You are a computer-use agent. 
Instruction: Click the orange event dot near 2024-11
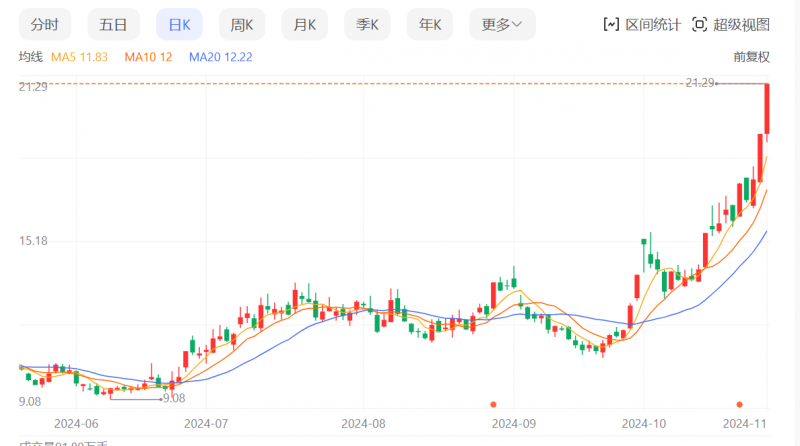click(740, 404)
